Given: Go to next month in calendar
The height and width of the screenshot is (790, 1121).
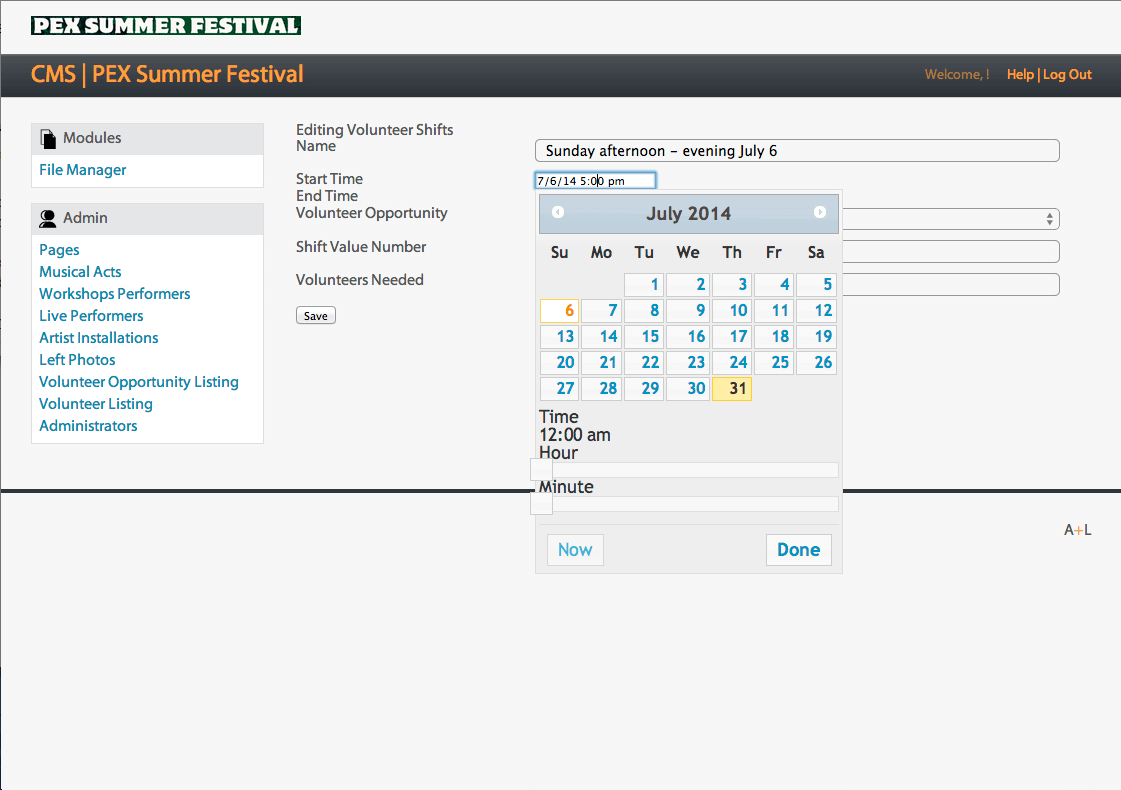Looking at the screenshot, I should (820, 212).
